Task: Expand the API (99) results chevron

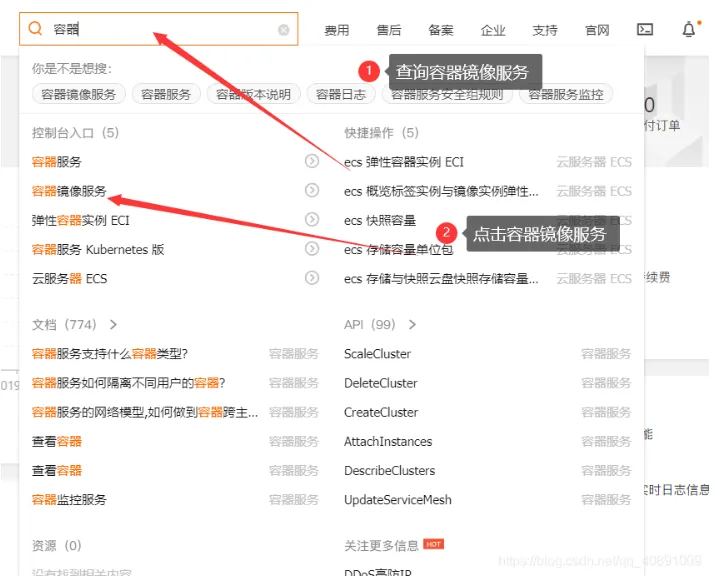Action: coord(412,325)
